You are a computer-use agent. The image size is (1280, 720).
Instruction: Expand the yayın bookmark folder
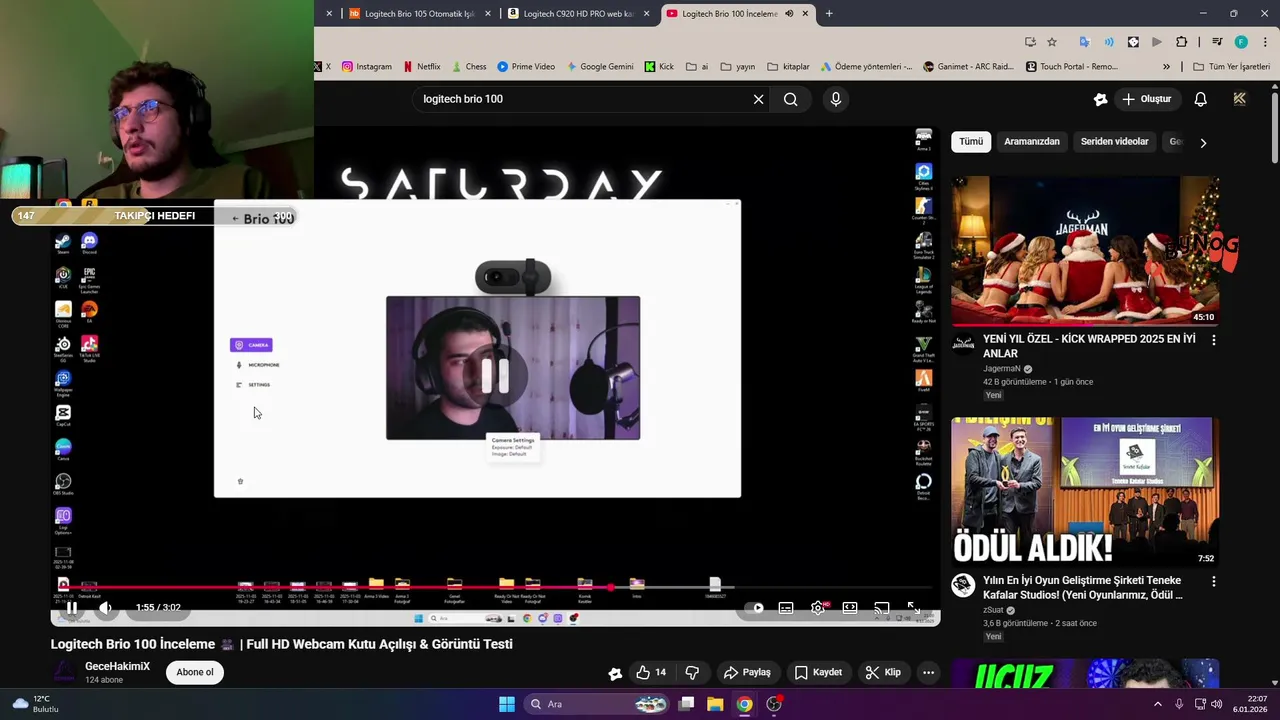[738, 67]
